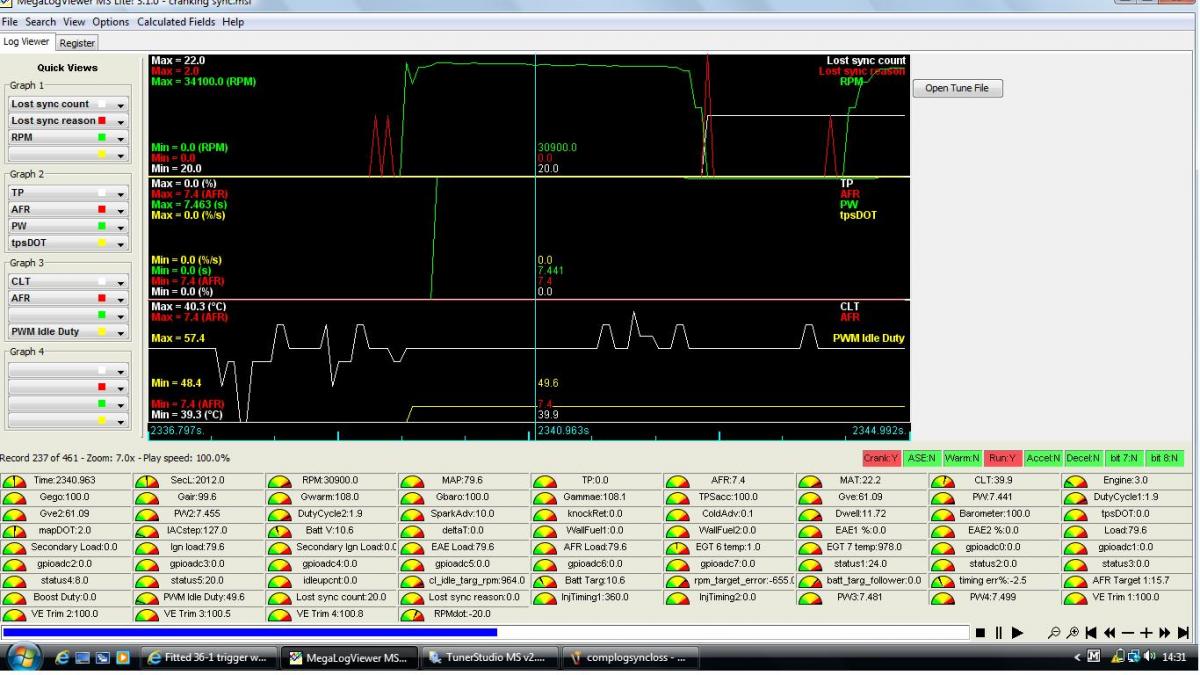Start log playback with Play button
The height and width of the screenshot is (675, 1200).
pos(1017,633)
